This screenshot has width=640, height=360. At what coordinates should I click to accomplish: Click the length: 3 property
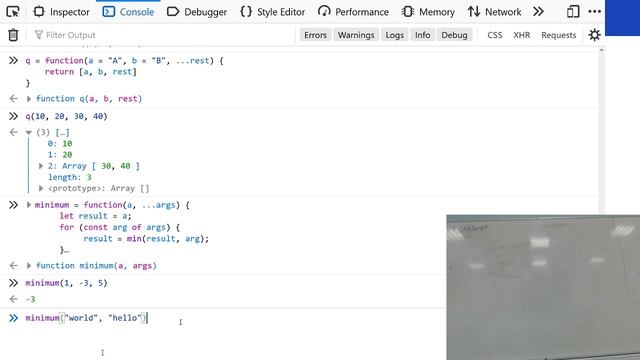click(x=69, y=177)
